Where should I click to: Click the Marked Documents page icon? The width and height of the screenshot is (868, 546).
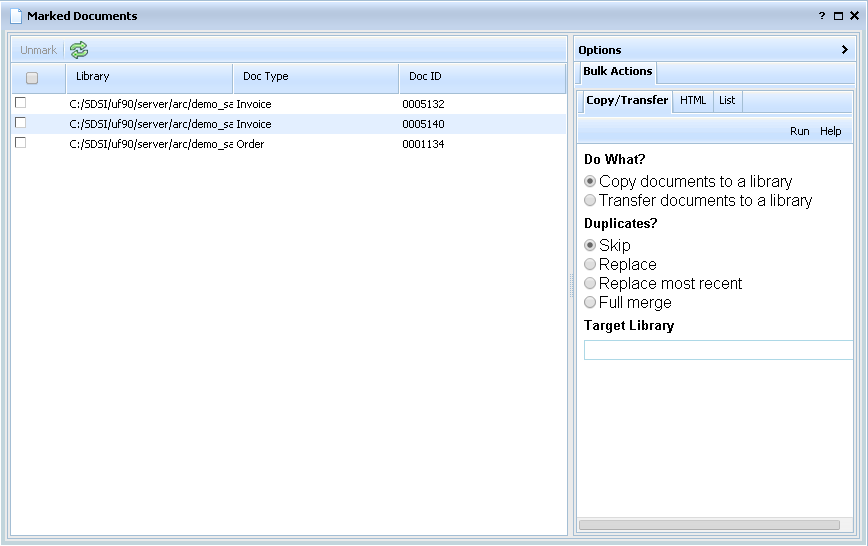pyautogui.click(x=16, y=16)
